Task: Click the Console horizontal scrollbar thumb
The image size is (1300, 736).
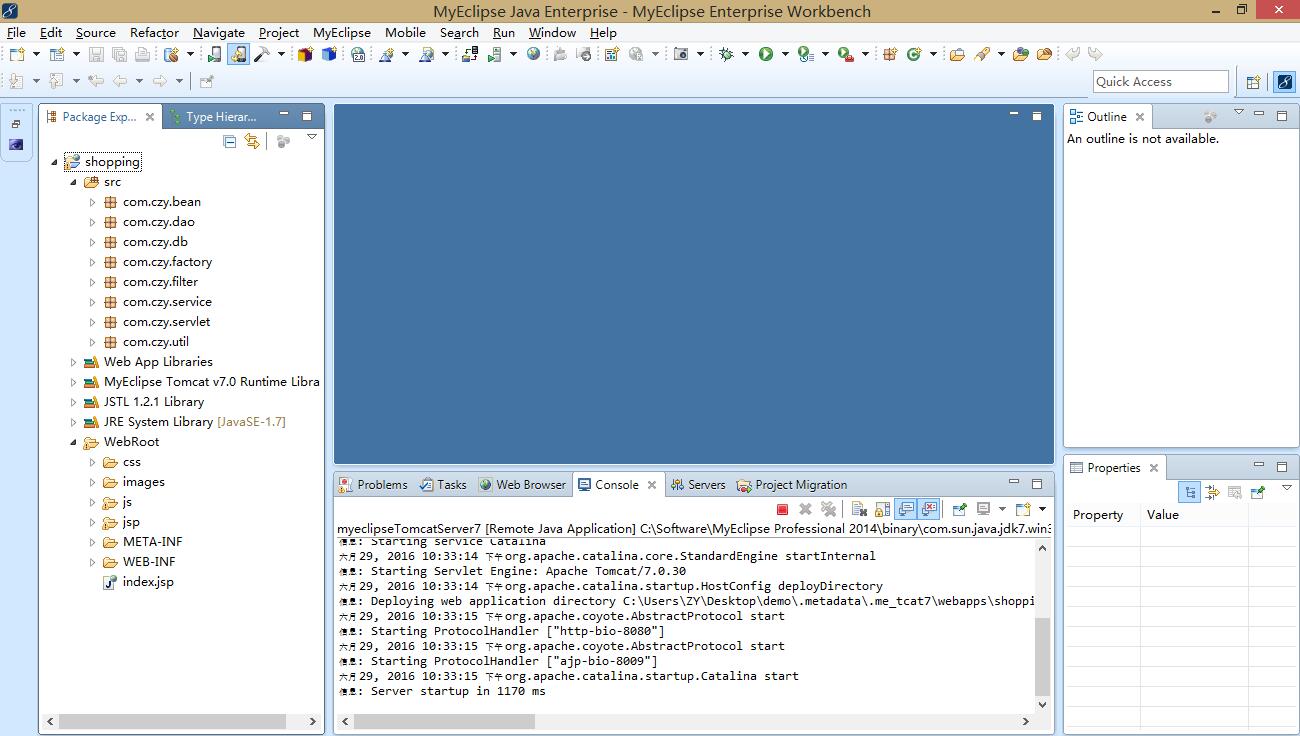Action: click(x=445, y=721)
